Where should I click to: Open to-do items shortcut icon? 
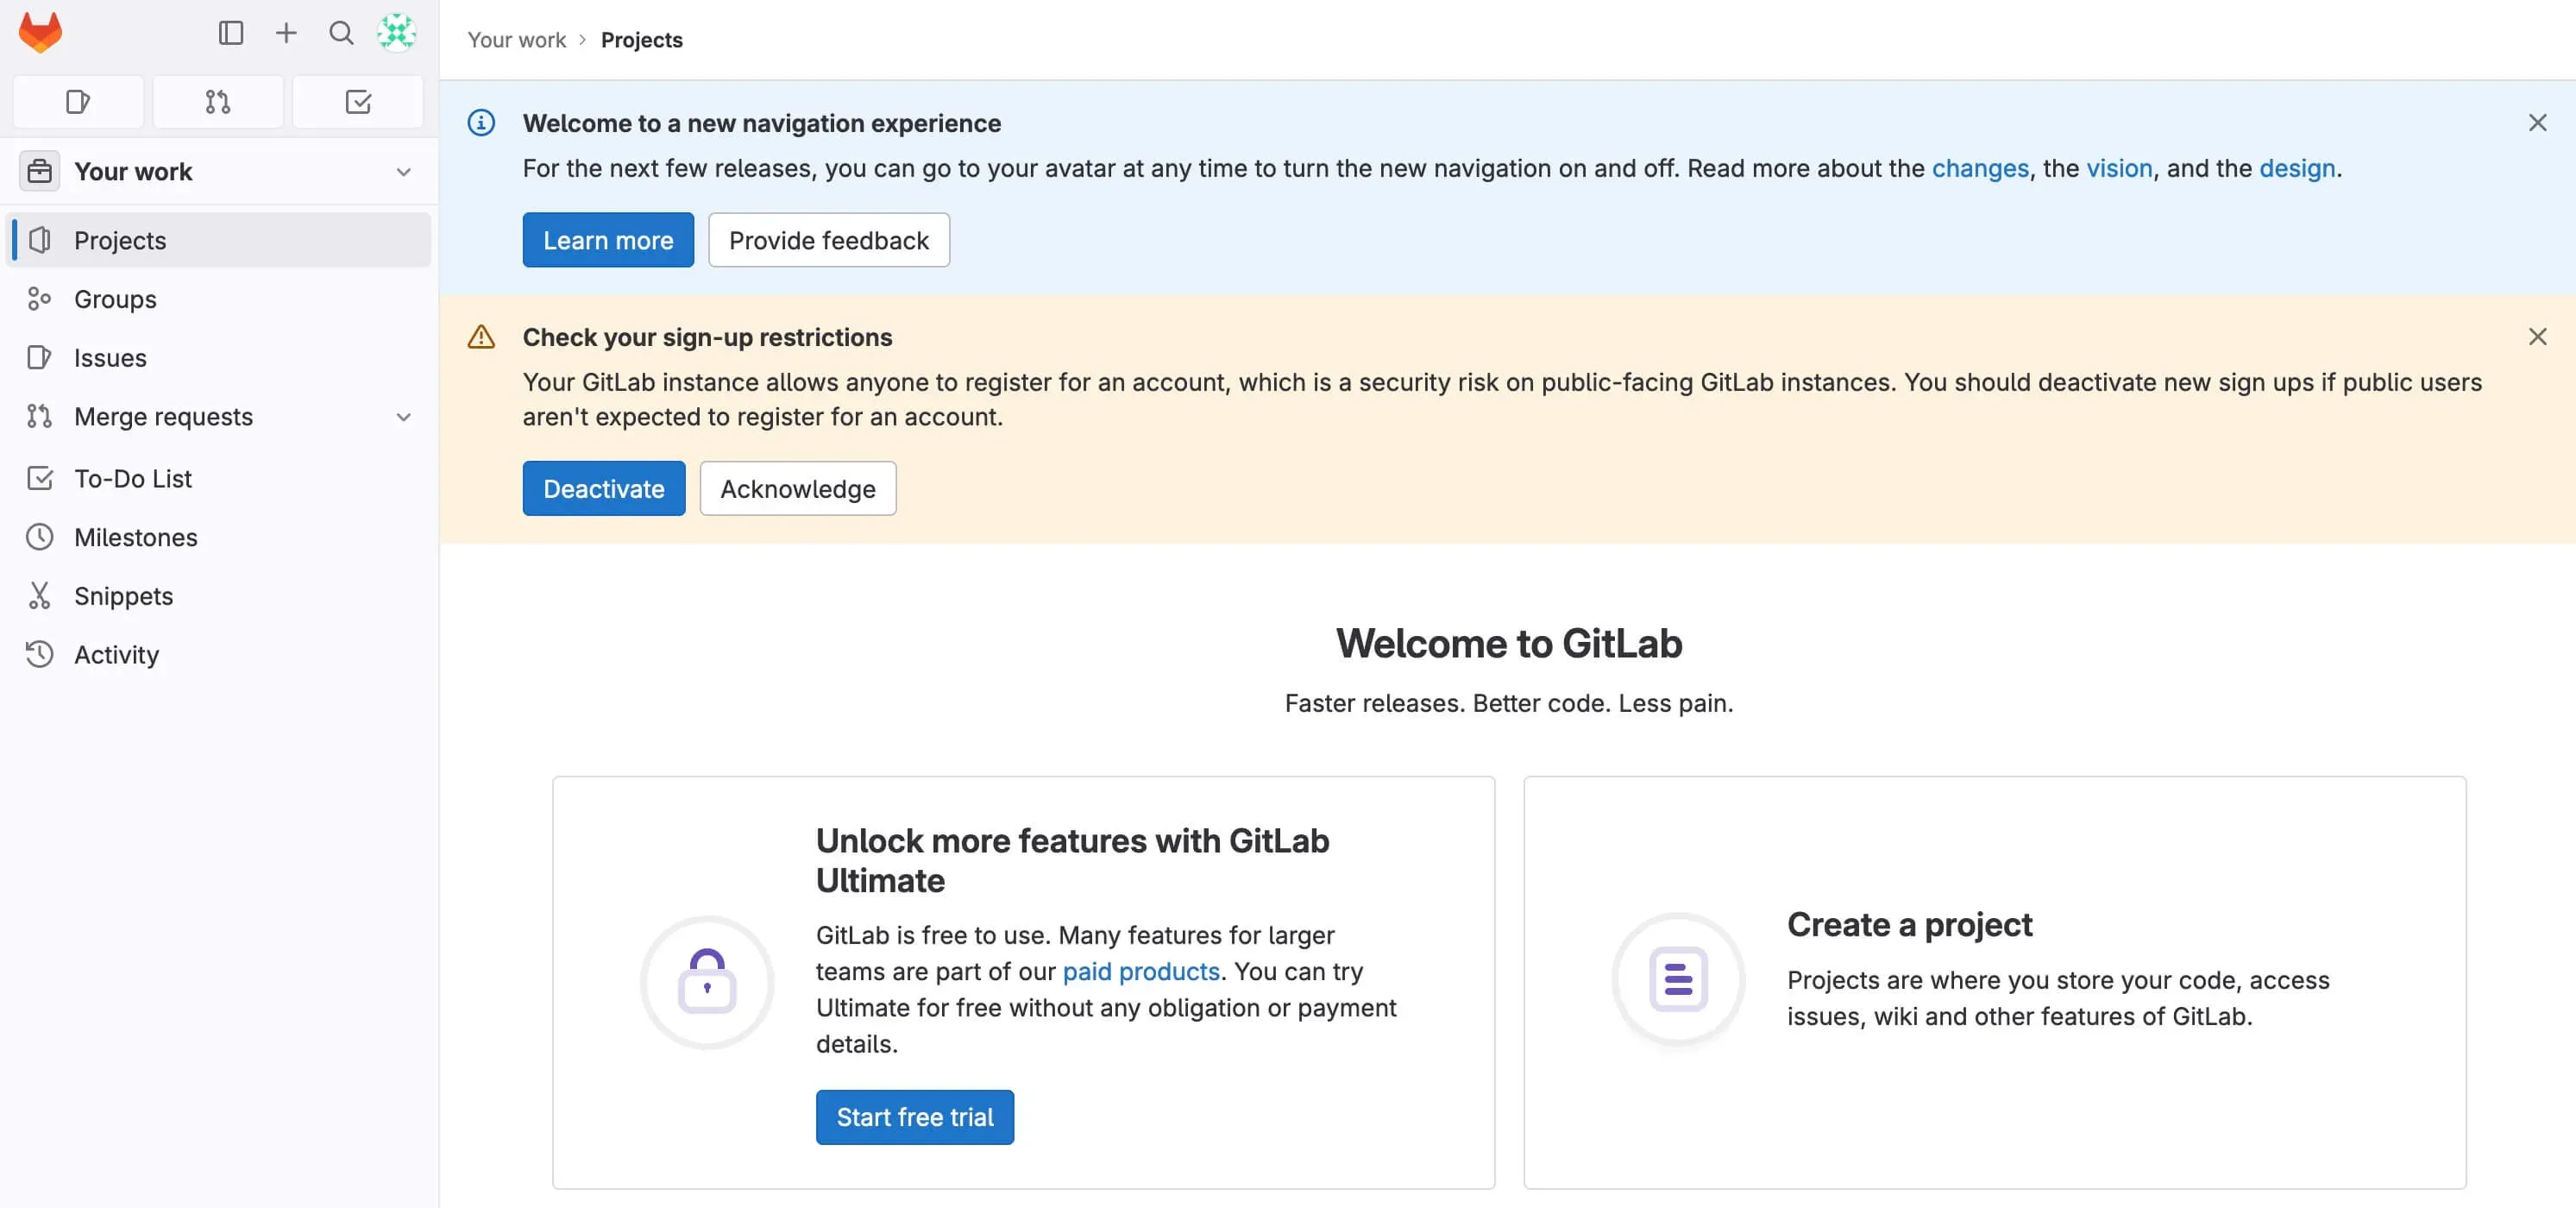tap(358, 101)
